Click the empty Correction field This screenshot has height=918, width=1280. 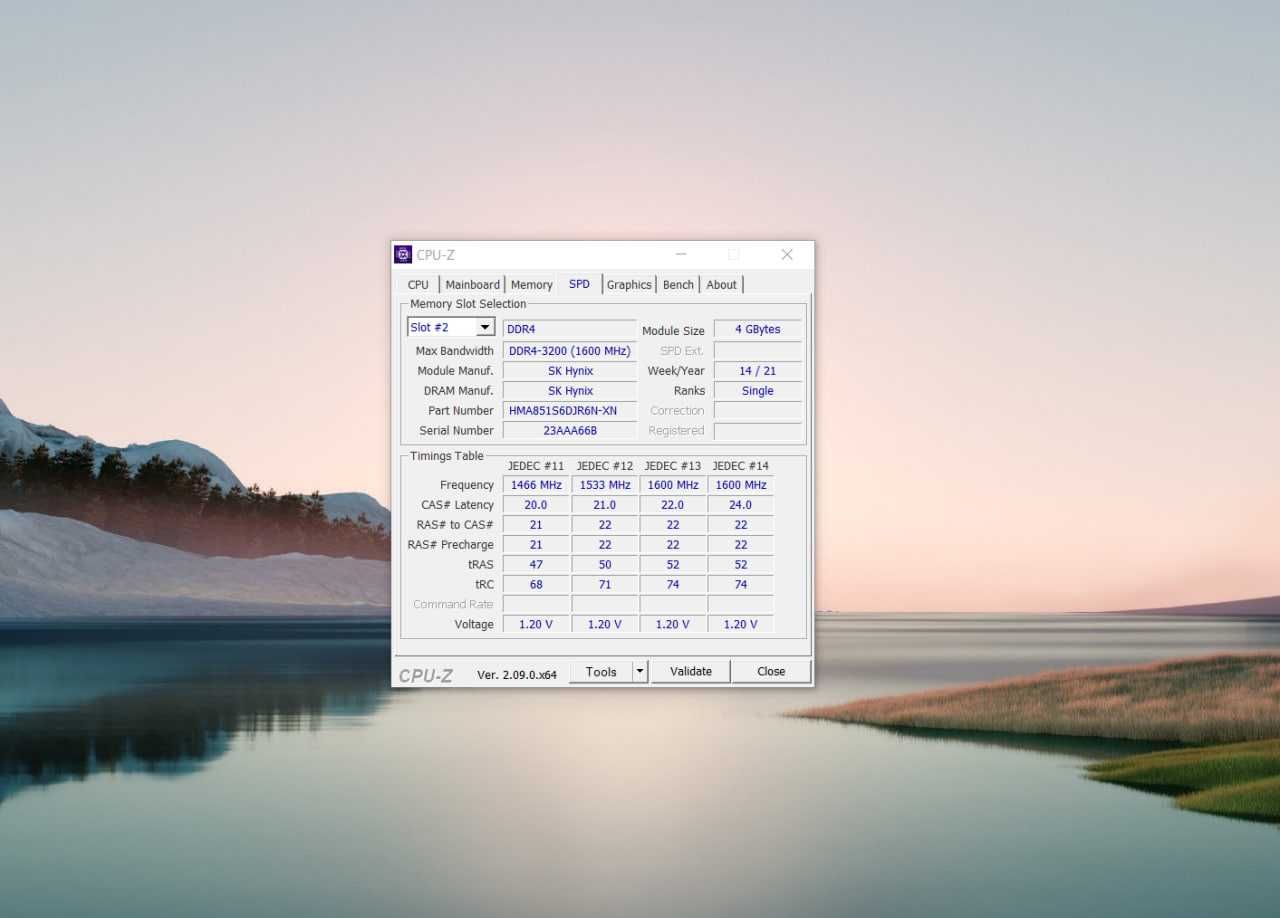[757, 411]
